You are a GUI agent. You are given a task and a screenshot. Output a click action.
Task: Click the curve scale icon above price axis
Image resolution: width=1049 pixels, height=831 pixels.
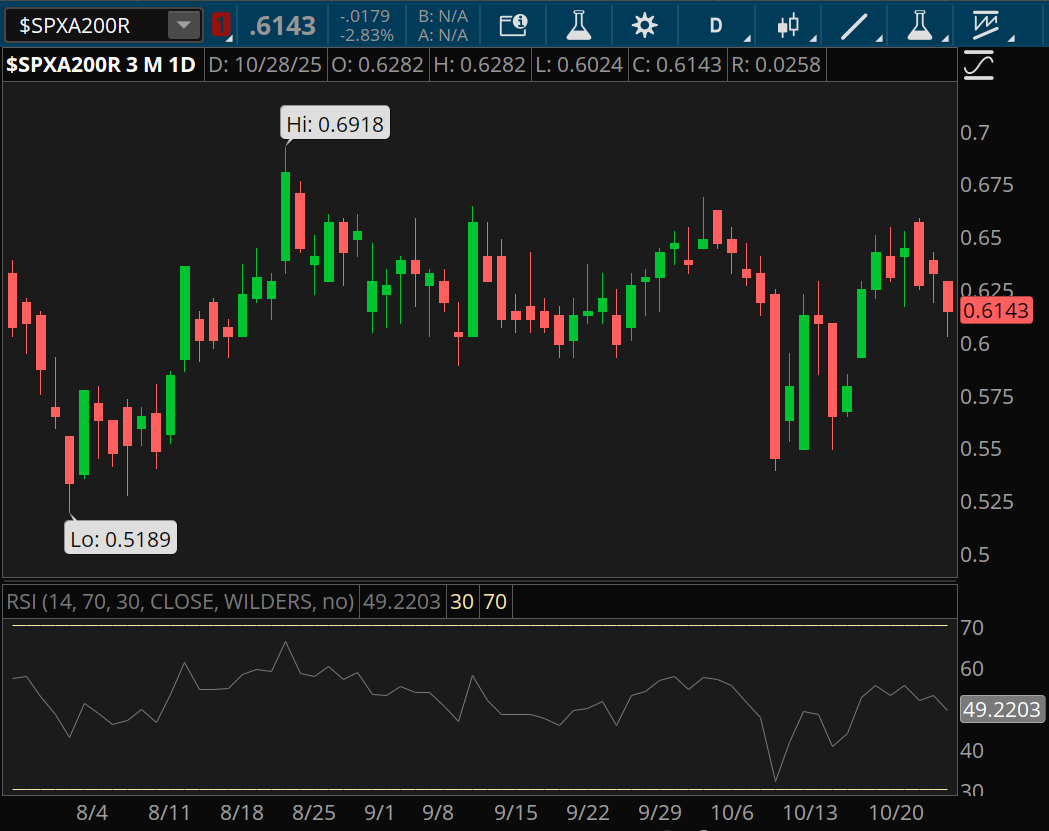click(978, 66)
